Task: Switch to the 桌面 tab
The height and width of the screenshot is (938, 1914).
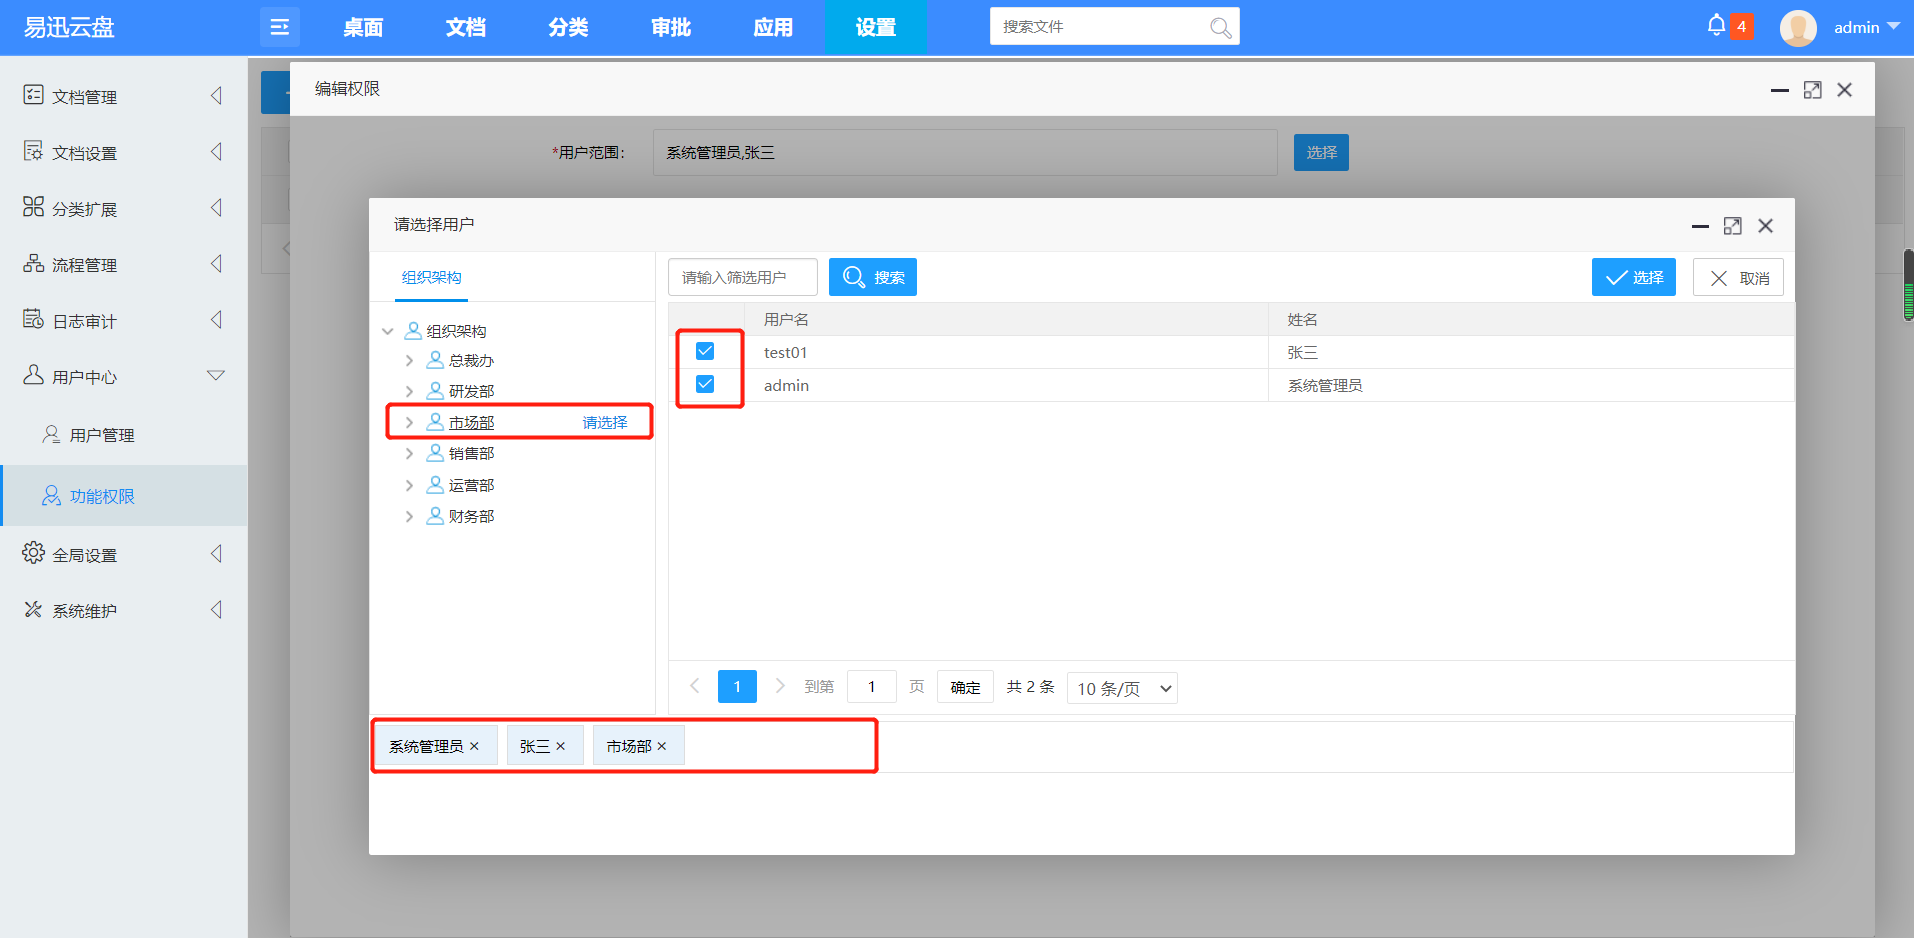Action: [x=362, y=27]
